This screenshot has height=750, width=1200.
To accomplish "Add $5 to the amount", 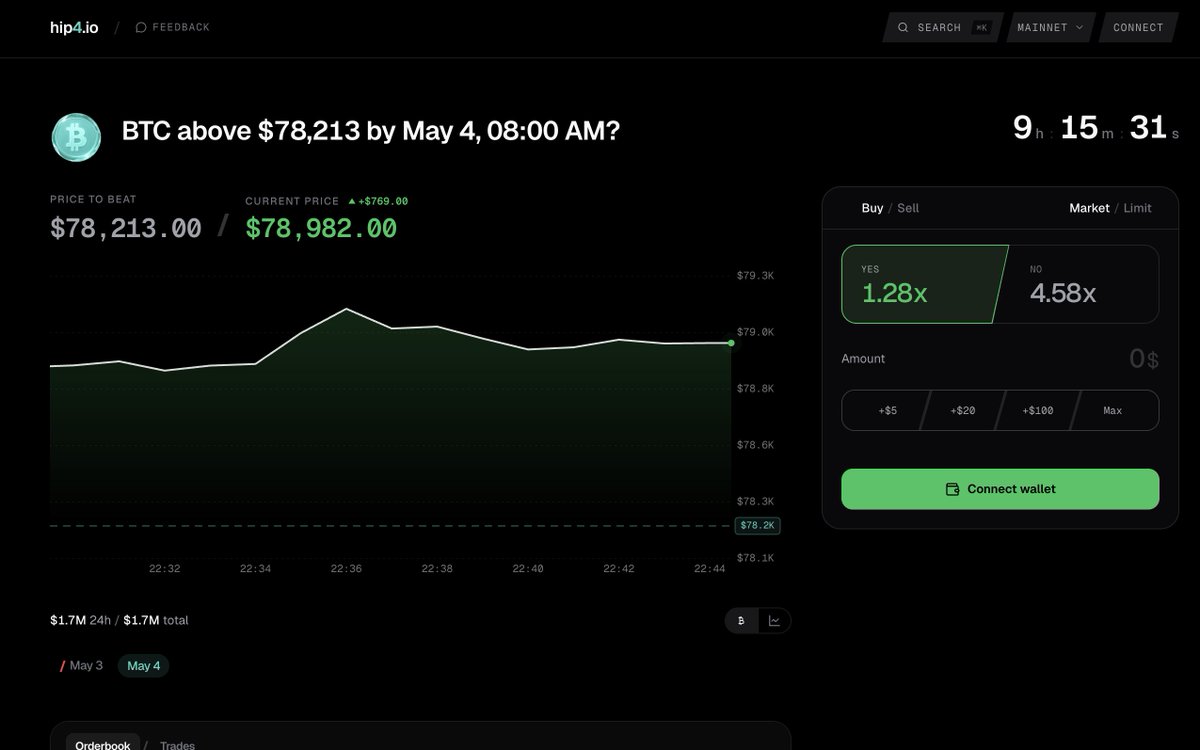I will tap(886, 410).
